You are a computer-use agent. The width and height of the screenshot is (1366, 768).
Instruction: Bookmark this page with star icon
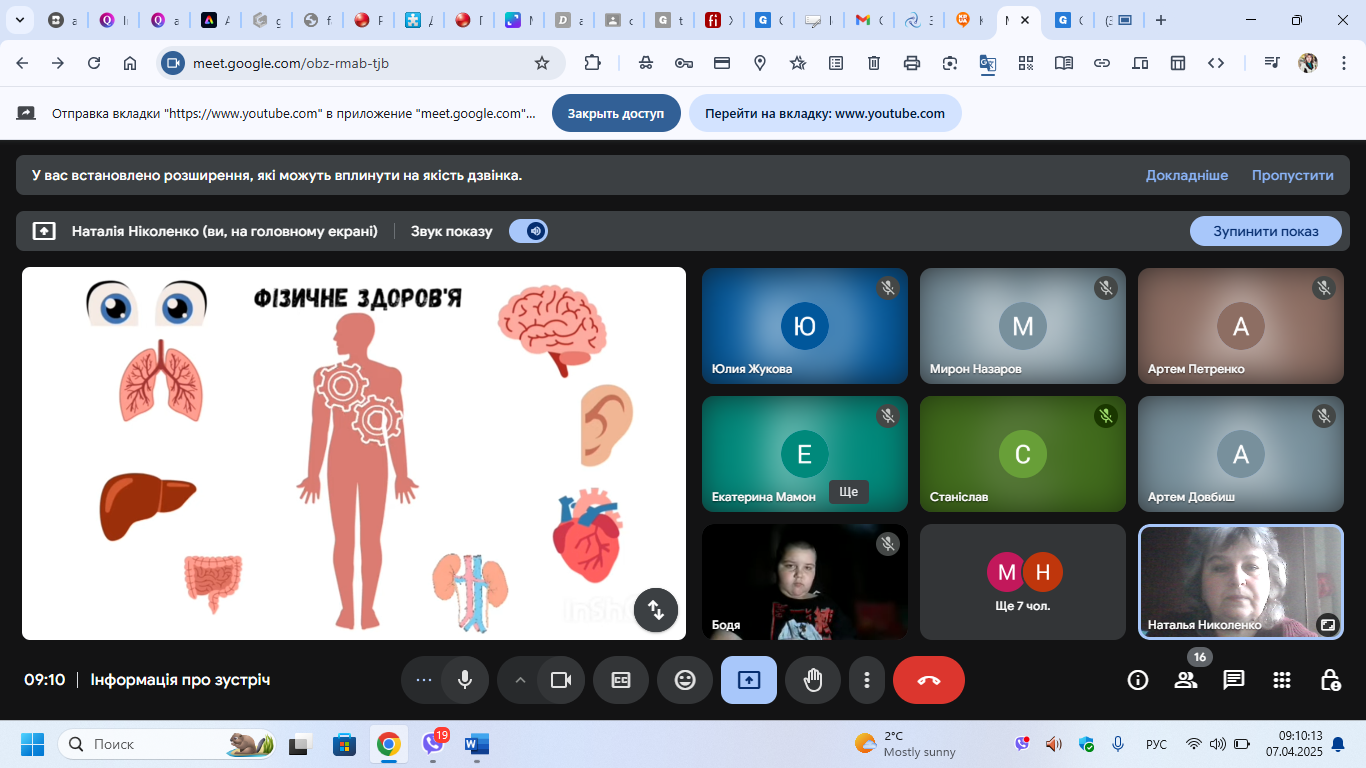click(x=542, y=63)
